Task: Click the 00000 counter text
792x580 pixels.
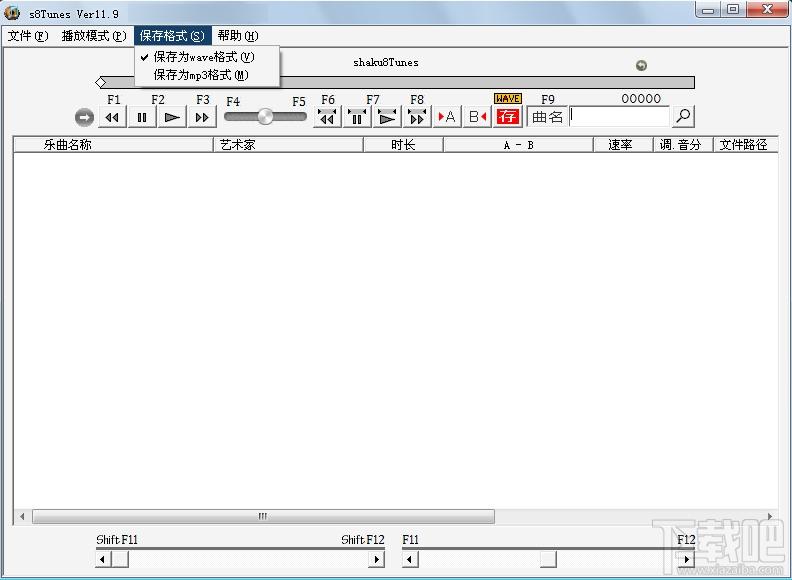Action: pos(641,99)
